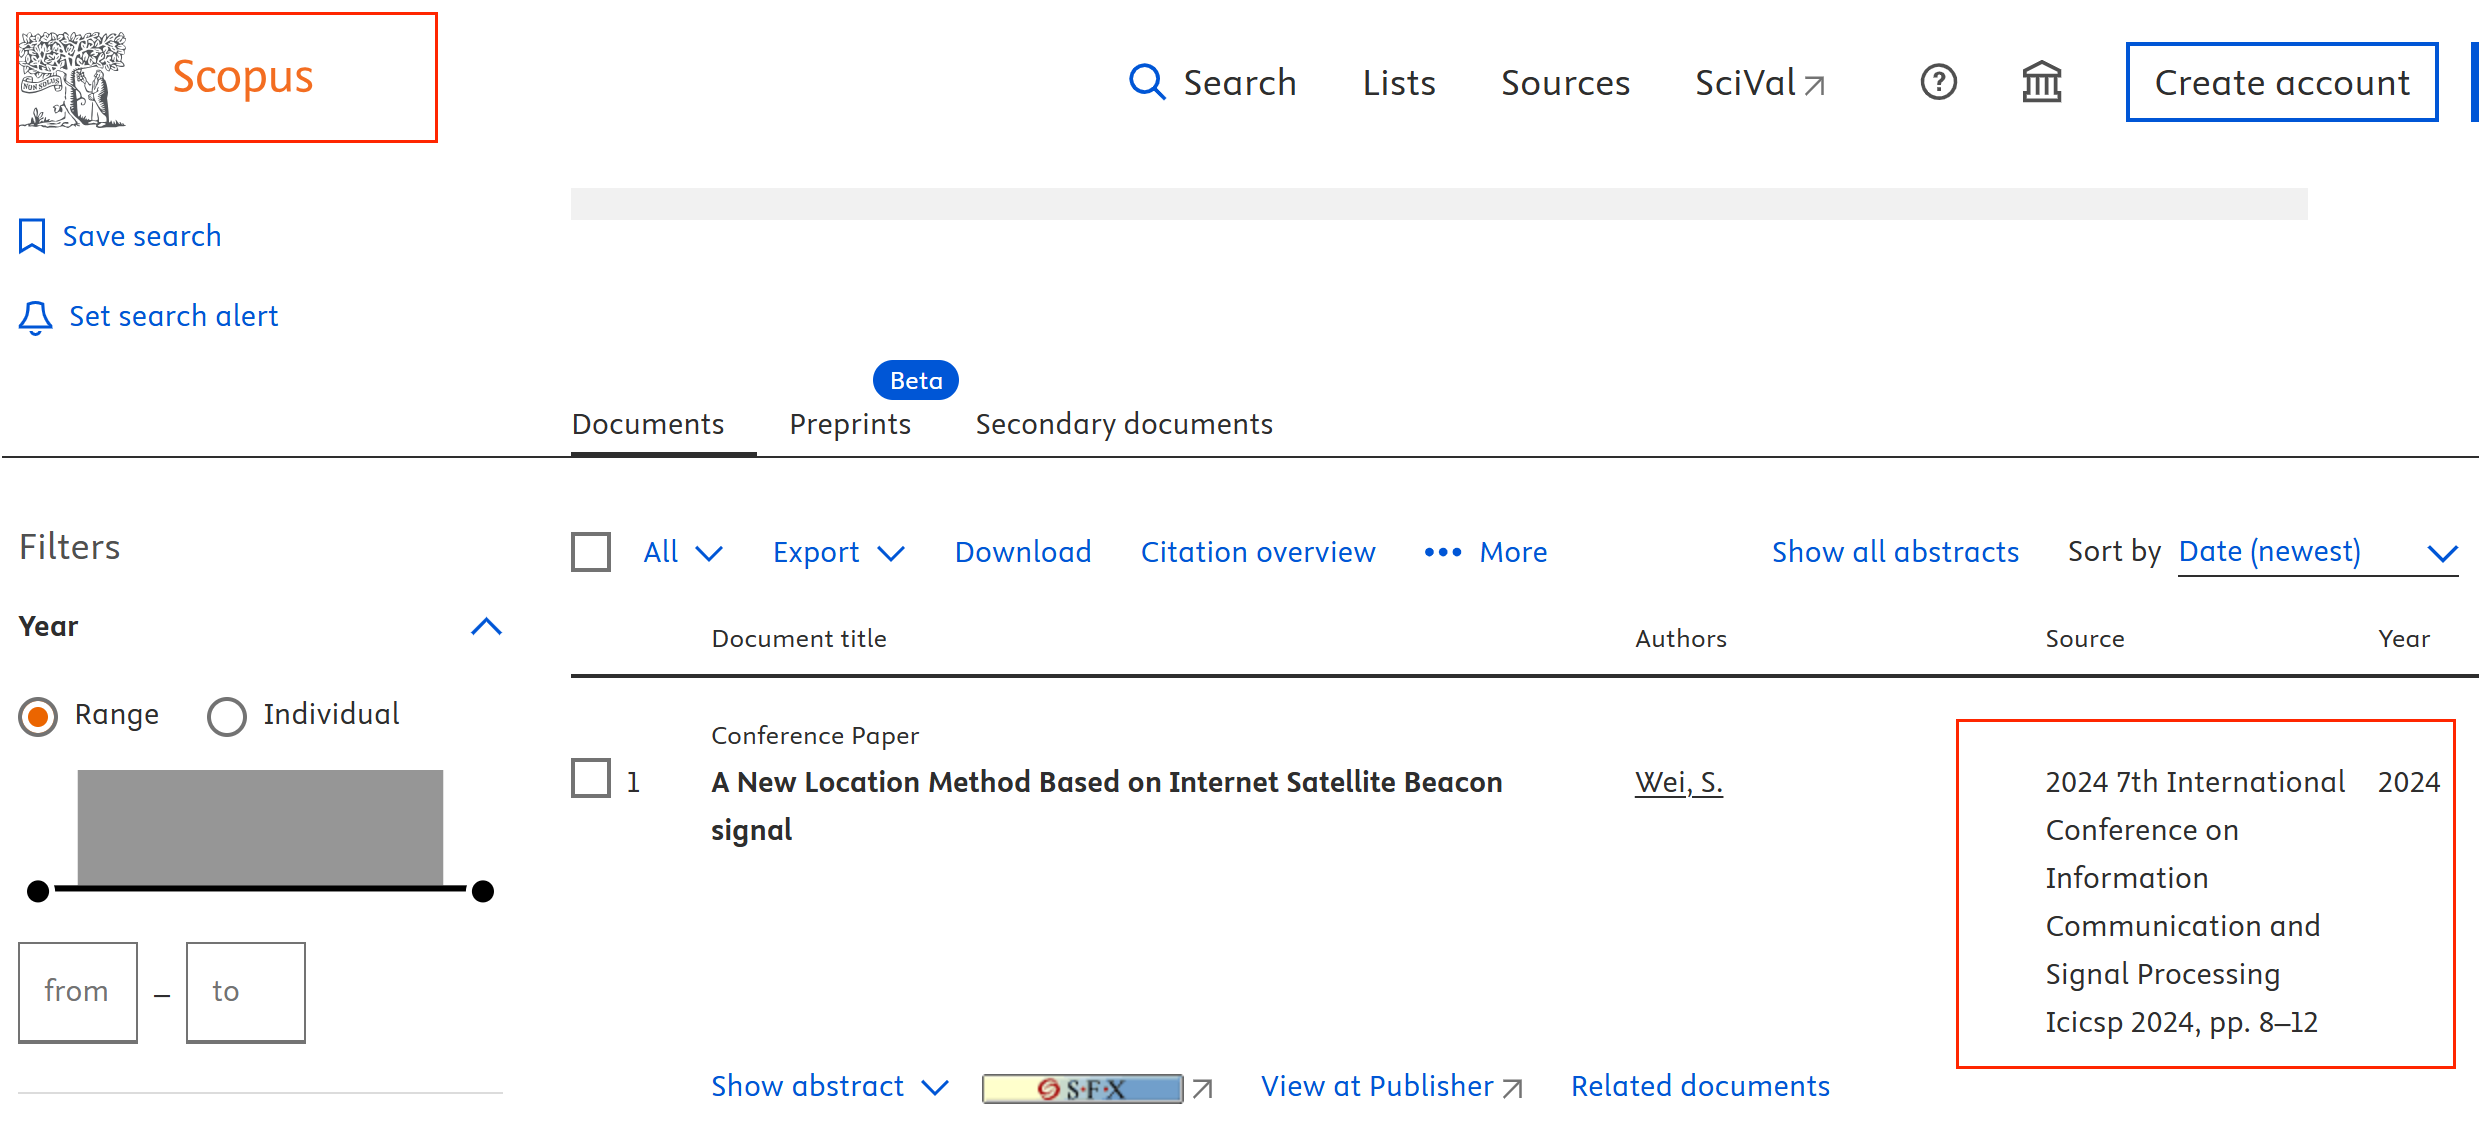Click Show all abstracts
Image resolution: width=2479 pixels, height=1133 pixels.
pos(1895,552)
